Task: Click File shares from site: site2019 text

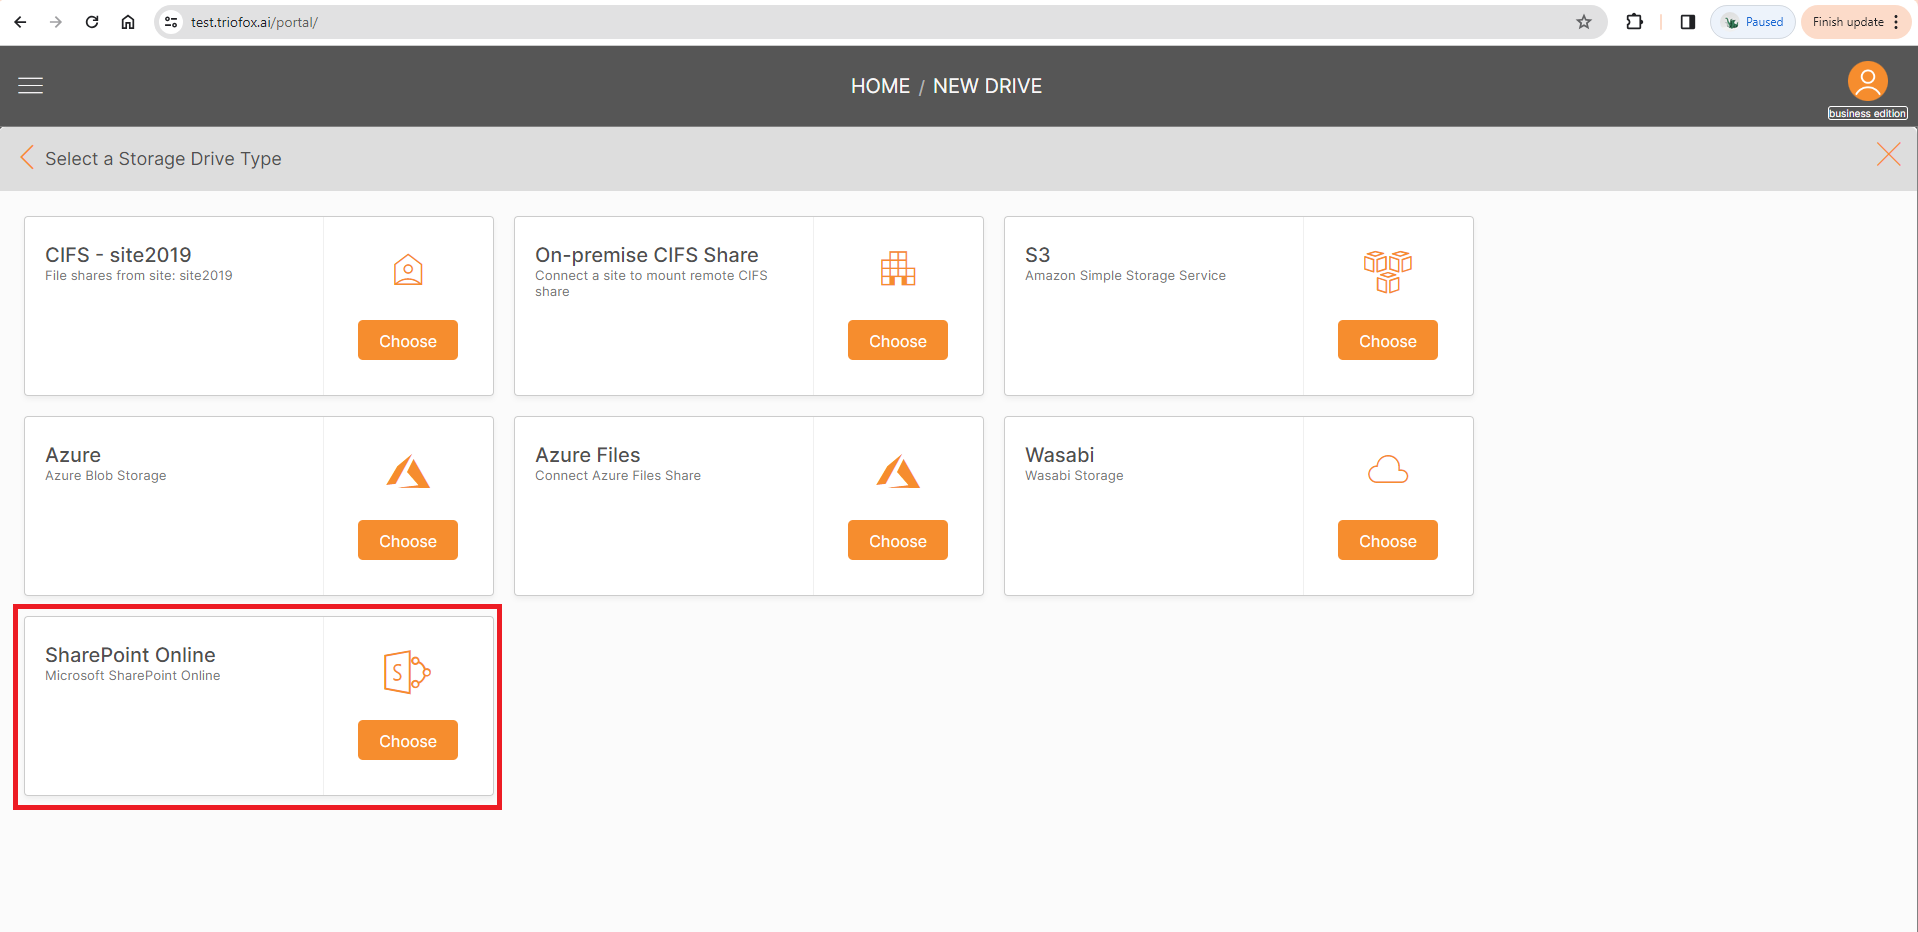Action: pyautogui.click(x=139, y=276)
